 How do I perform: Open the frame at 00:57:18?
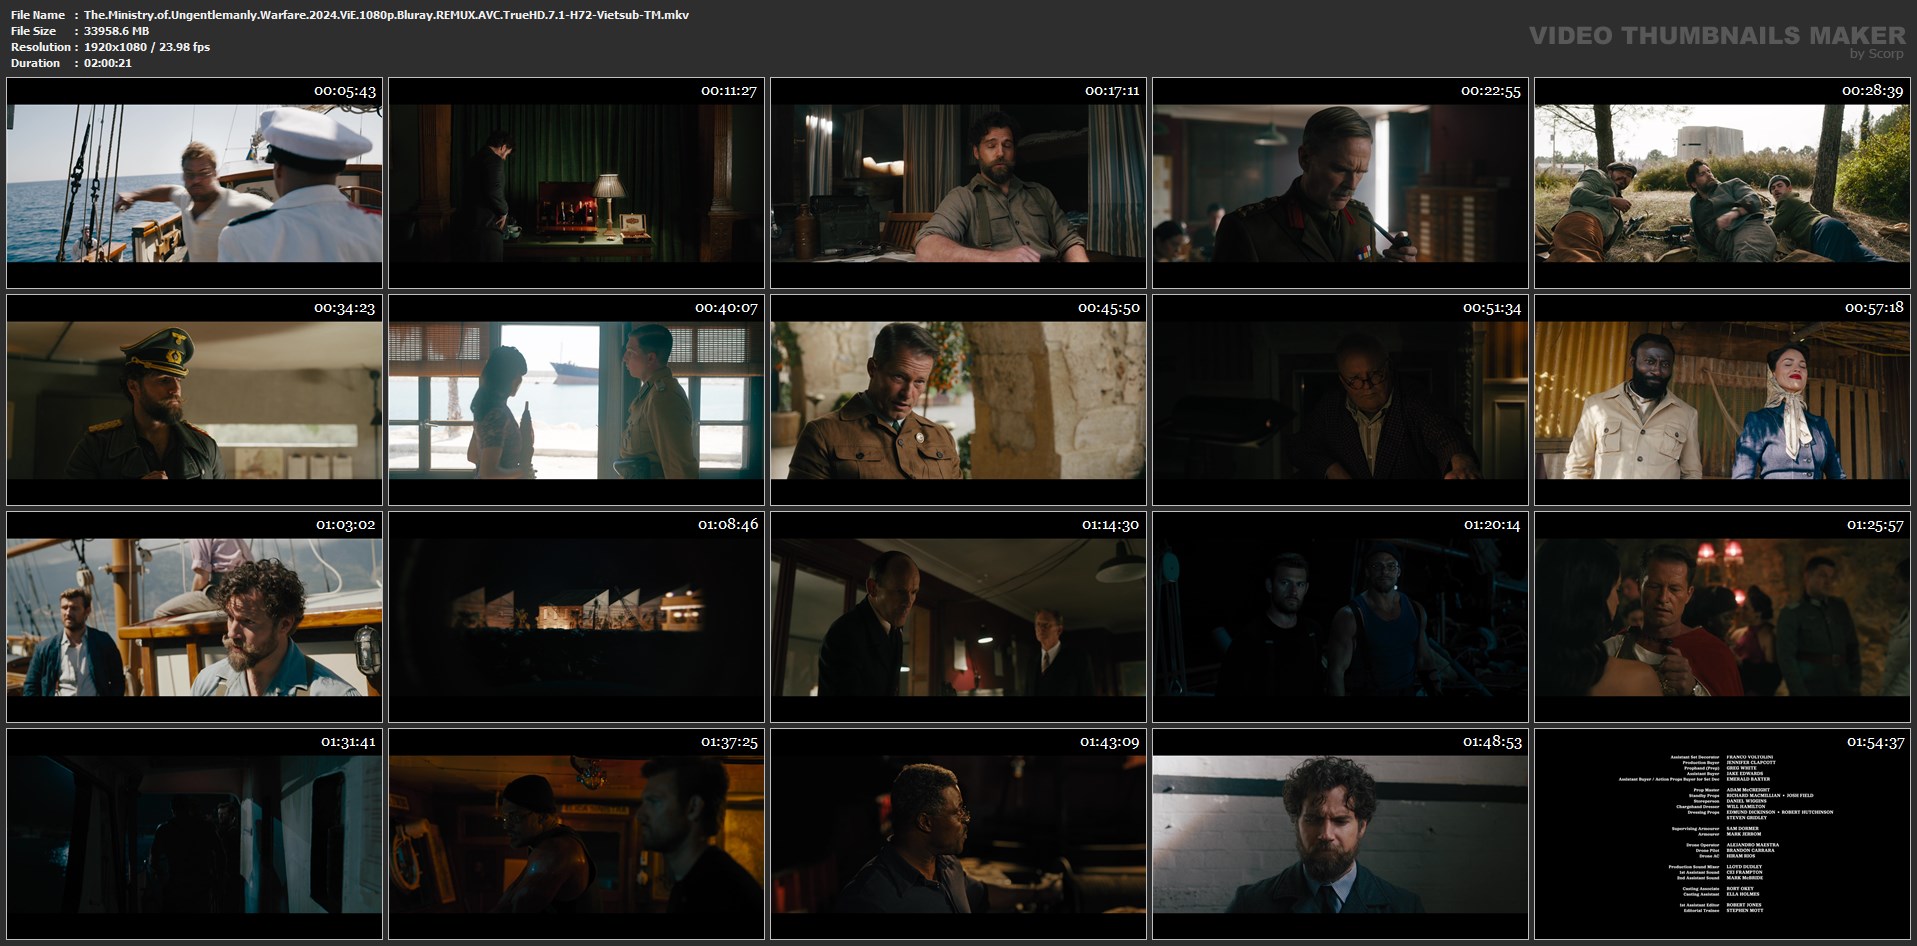(x=1722, y=400)
